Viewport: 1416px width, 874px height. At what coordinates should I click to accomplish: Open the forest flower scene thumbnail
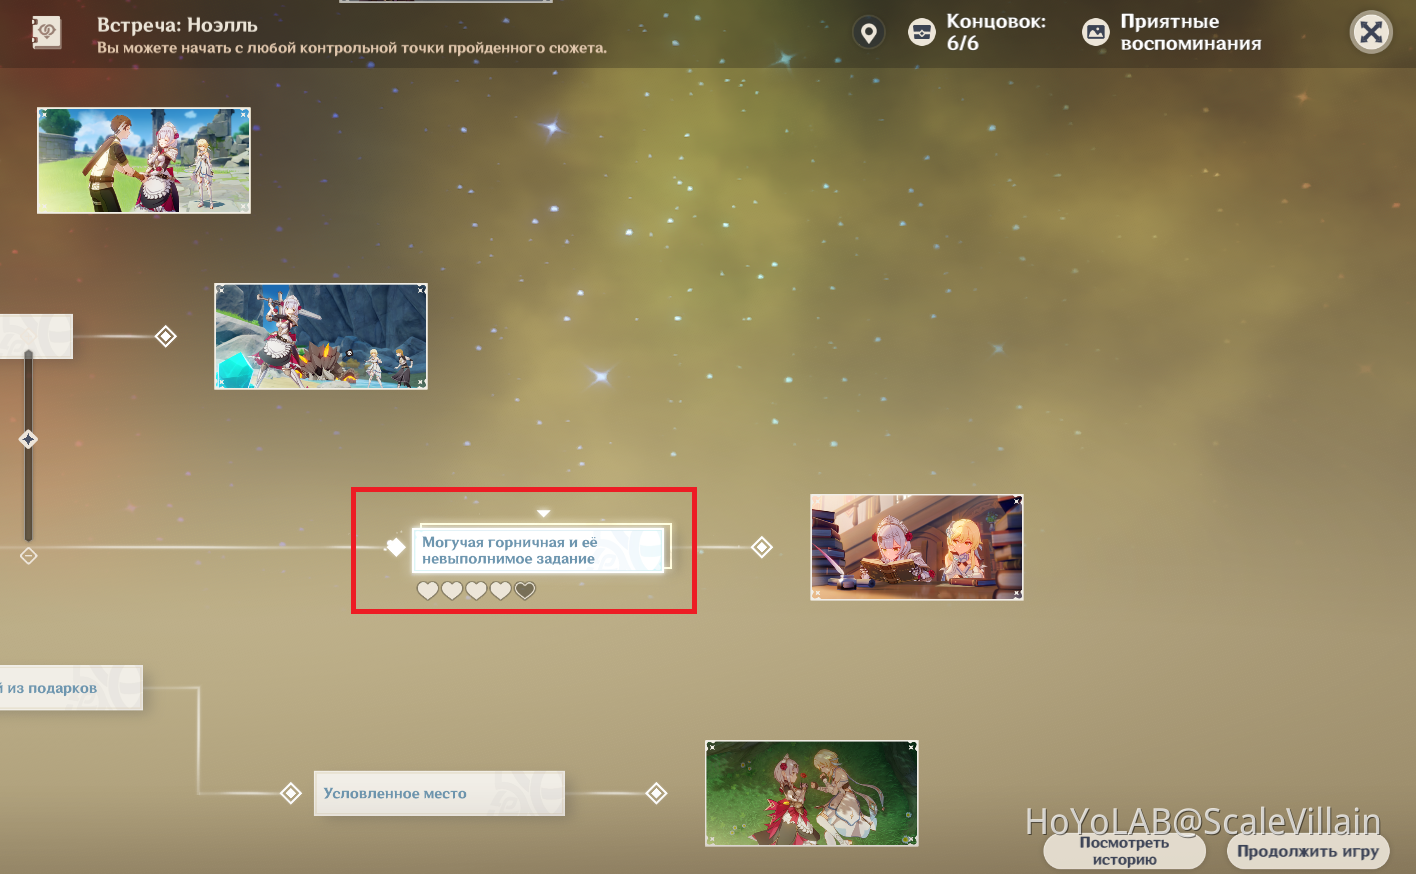pos(811,793)
